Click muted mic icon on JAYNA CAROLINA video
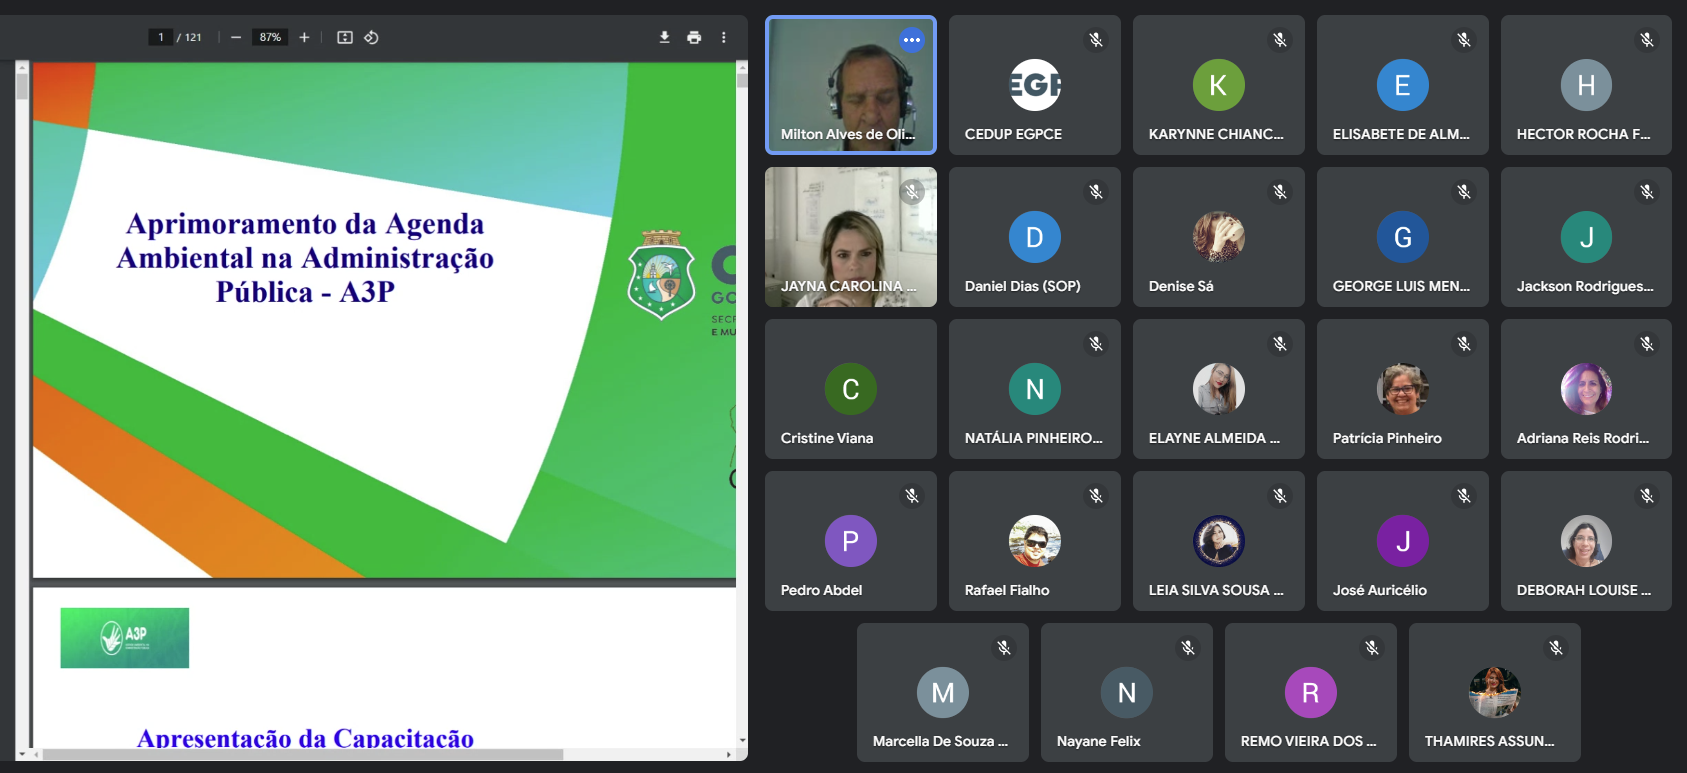The height and width of the screenshot is (773, 1687). point(912,192)
